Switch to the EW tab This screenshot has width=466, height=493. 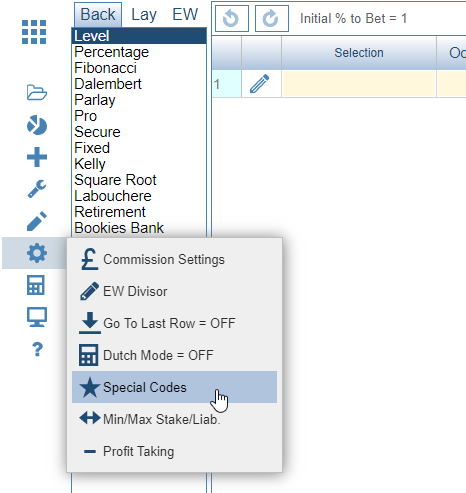[x=185, y=15]
